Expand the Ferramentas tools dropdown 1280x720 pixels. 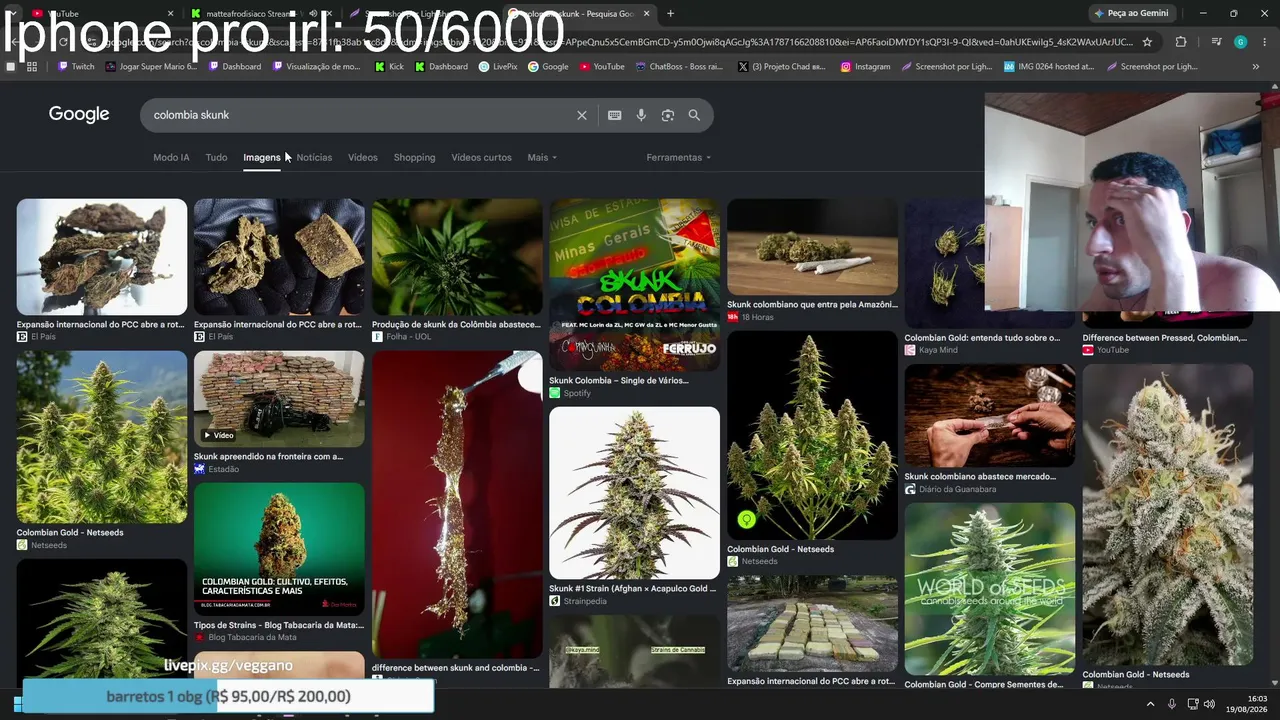tap(679, 157)
